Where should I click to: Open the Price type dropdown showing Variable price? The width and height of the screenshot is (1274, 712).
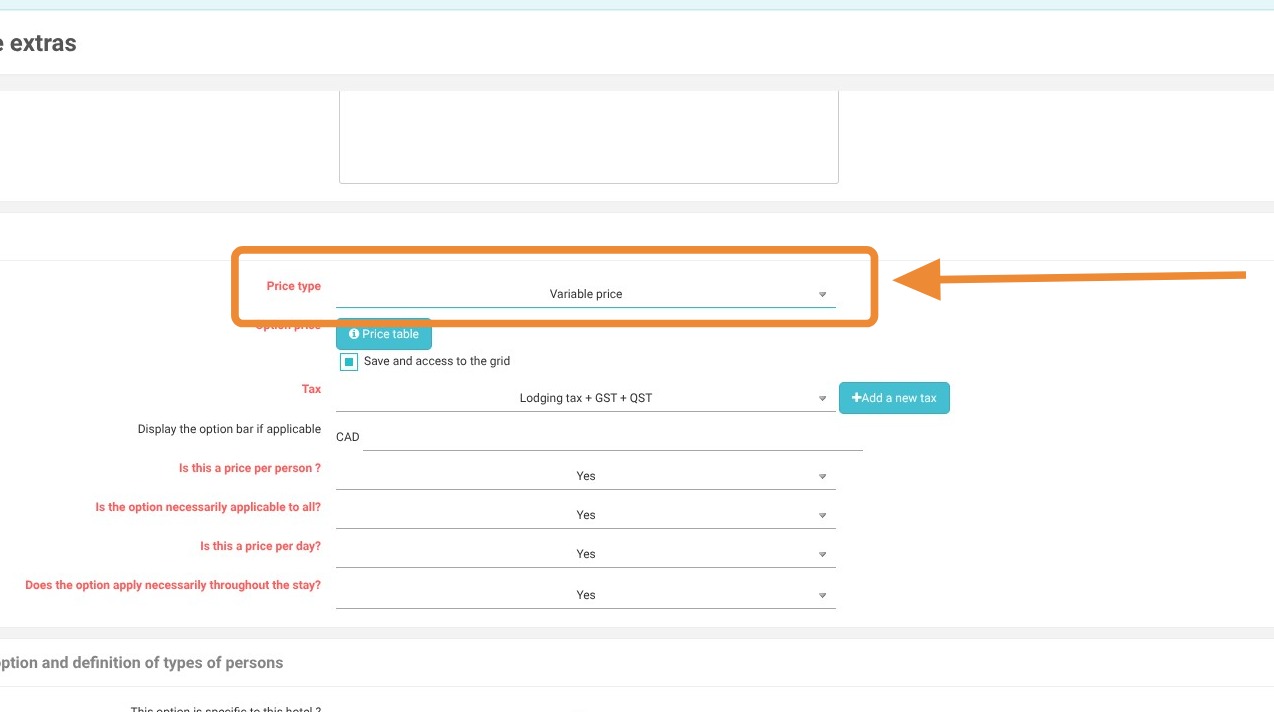pyautogui.click(x=585, y=294)
